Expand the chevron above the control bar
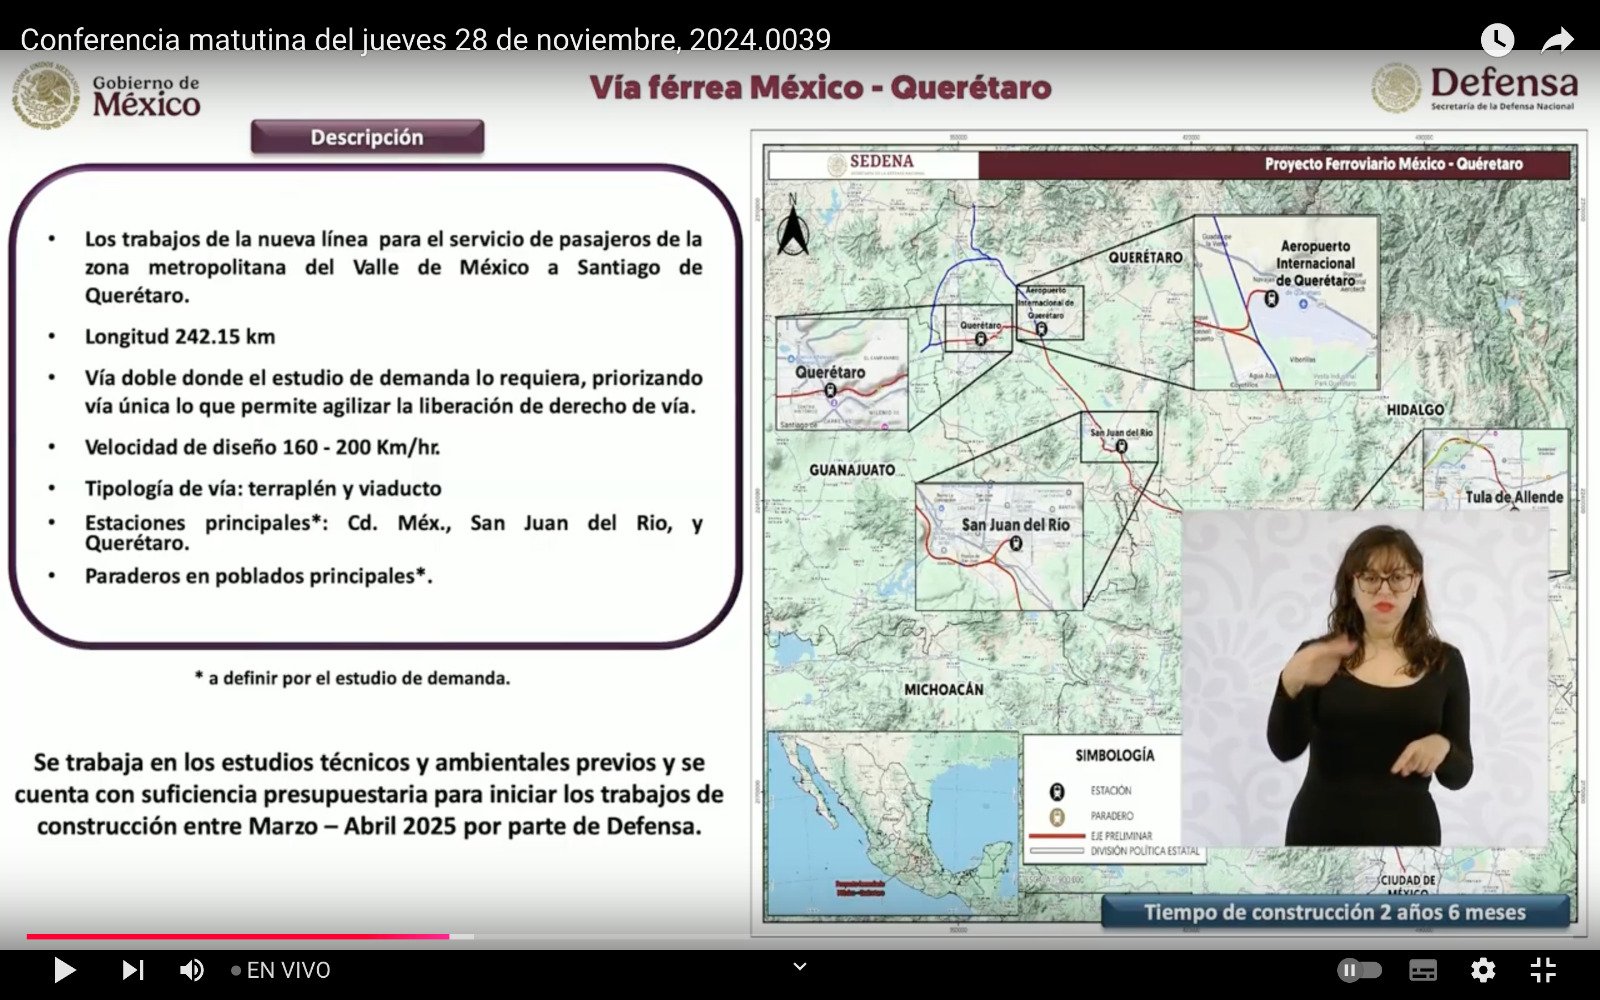 tap(799, 966)
